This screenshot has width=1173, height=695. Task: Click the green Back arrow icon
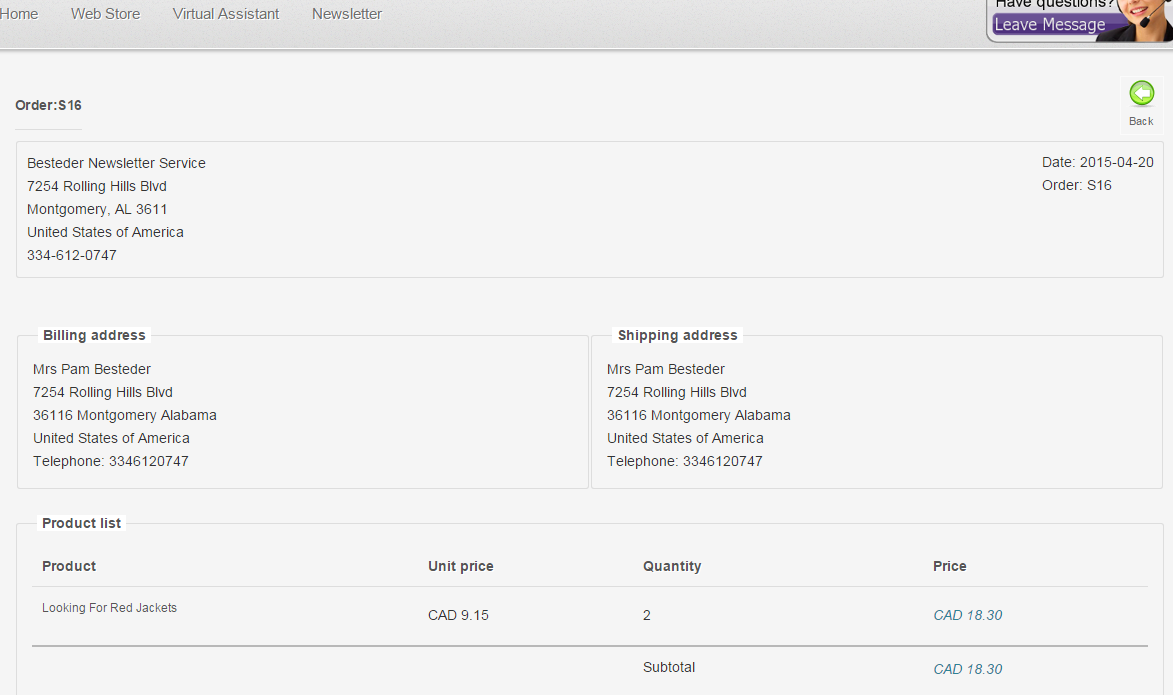(1142, 94)
